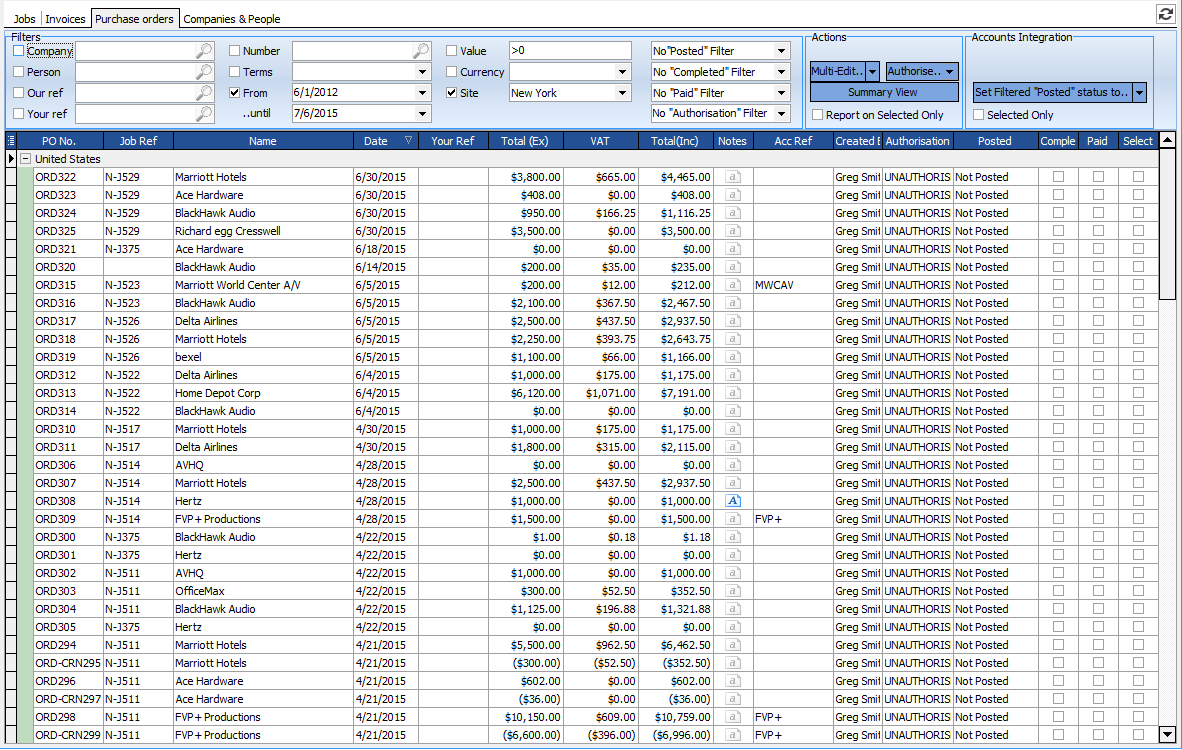
Task: Click the Summary View button
Action: tap(883, 92)
